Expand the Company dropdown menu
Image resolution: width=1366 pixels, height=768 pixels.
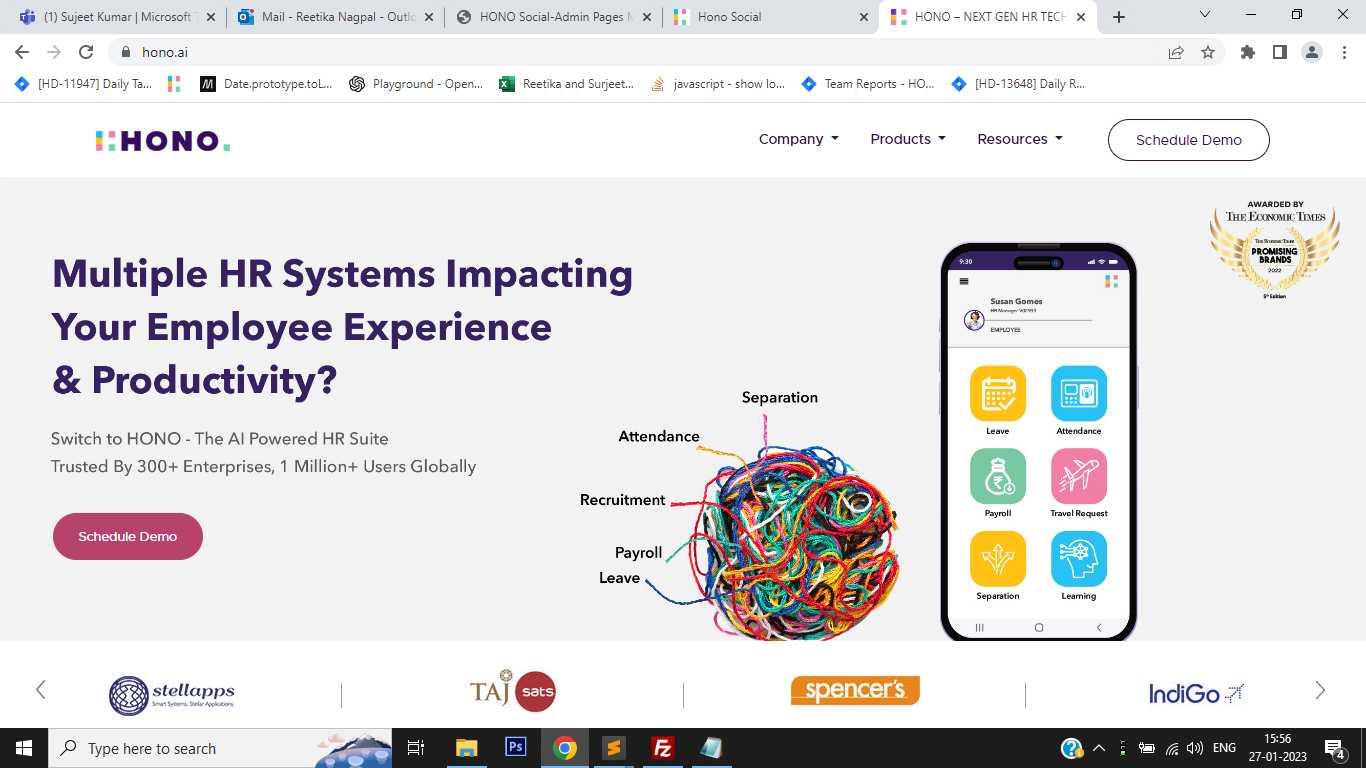pyautogui.click(x=798, y=139)
